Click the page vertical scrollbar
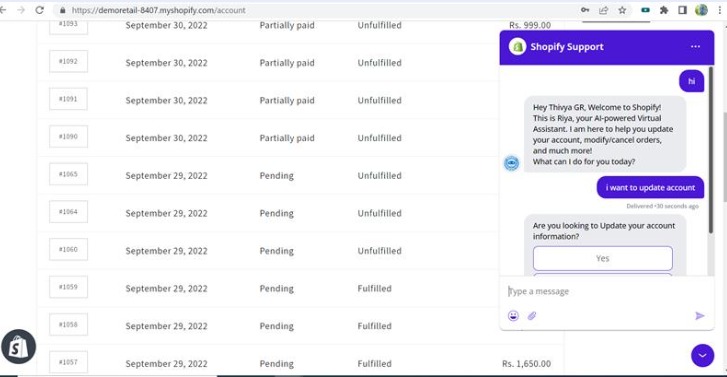This screenshot has height=377, width=727. coord(724,158)
